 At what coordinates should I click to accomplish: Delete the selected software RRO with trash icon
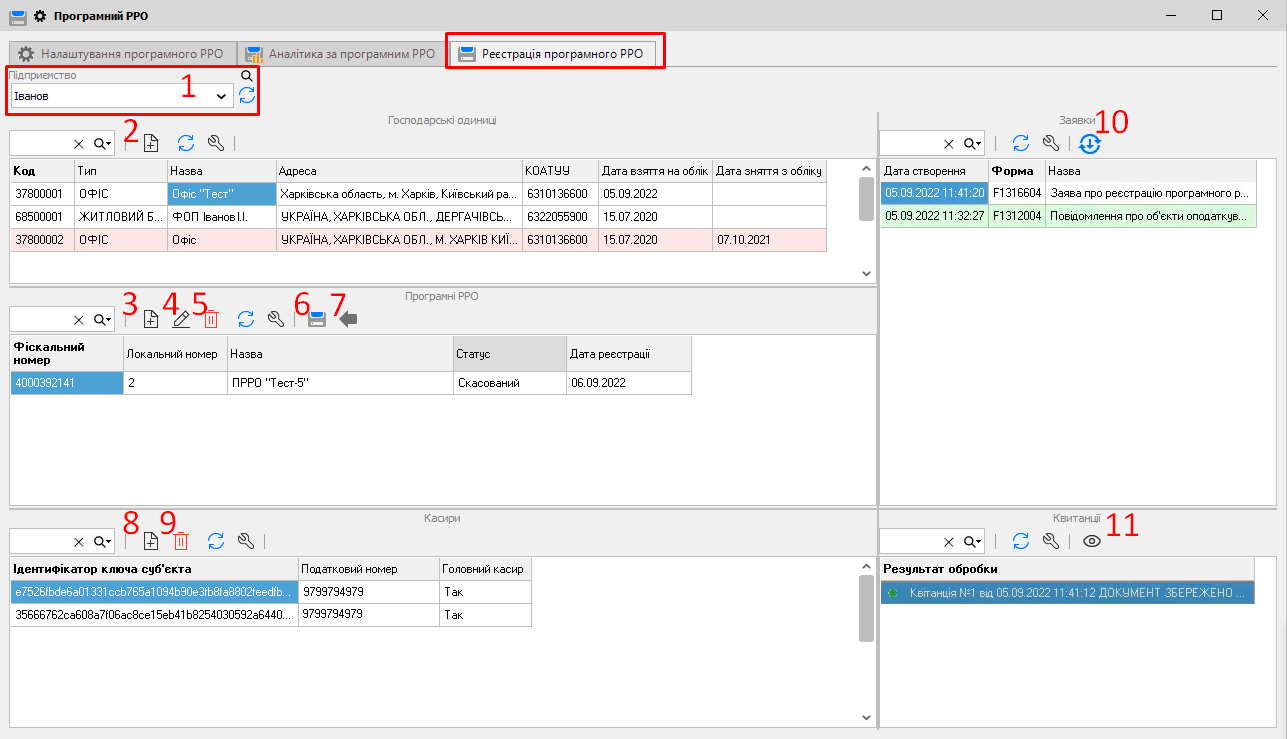[211, 319]
